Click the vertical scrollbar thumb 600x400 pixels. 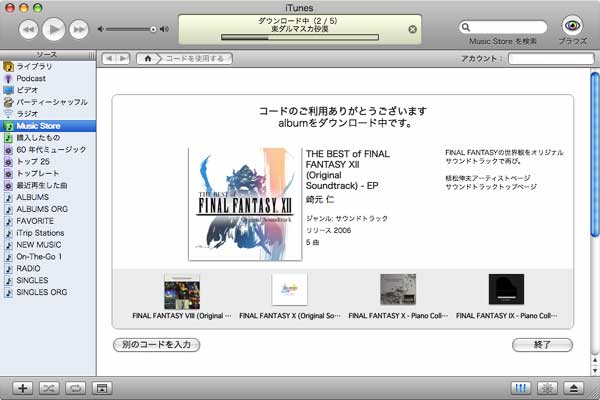click(x=595, y=154)
